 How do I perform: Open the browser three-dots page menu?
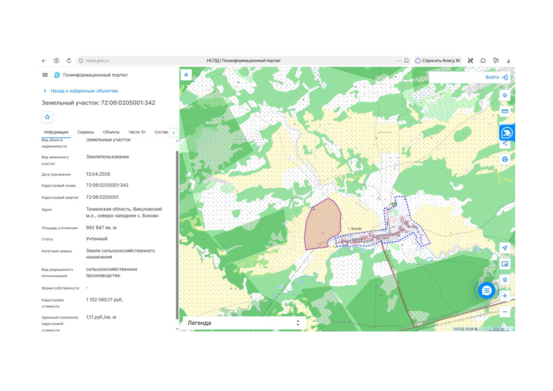398,61
